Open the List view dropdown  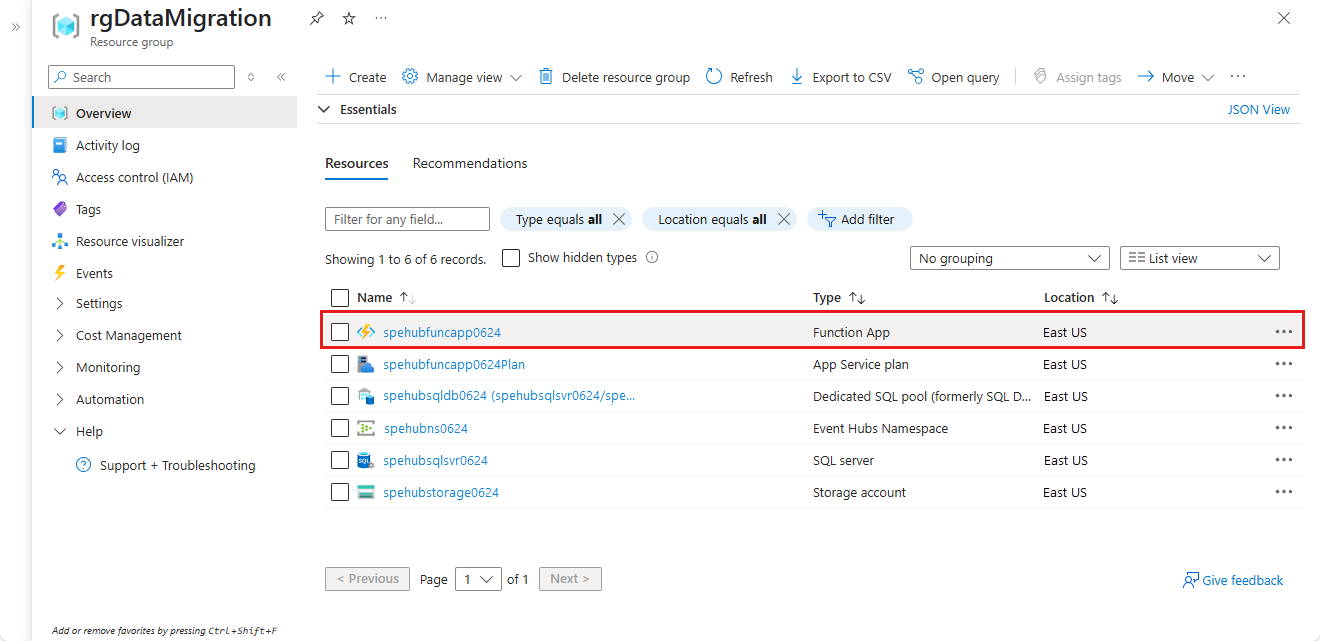click(x=1200, y=258)
